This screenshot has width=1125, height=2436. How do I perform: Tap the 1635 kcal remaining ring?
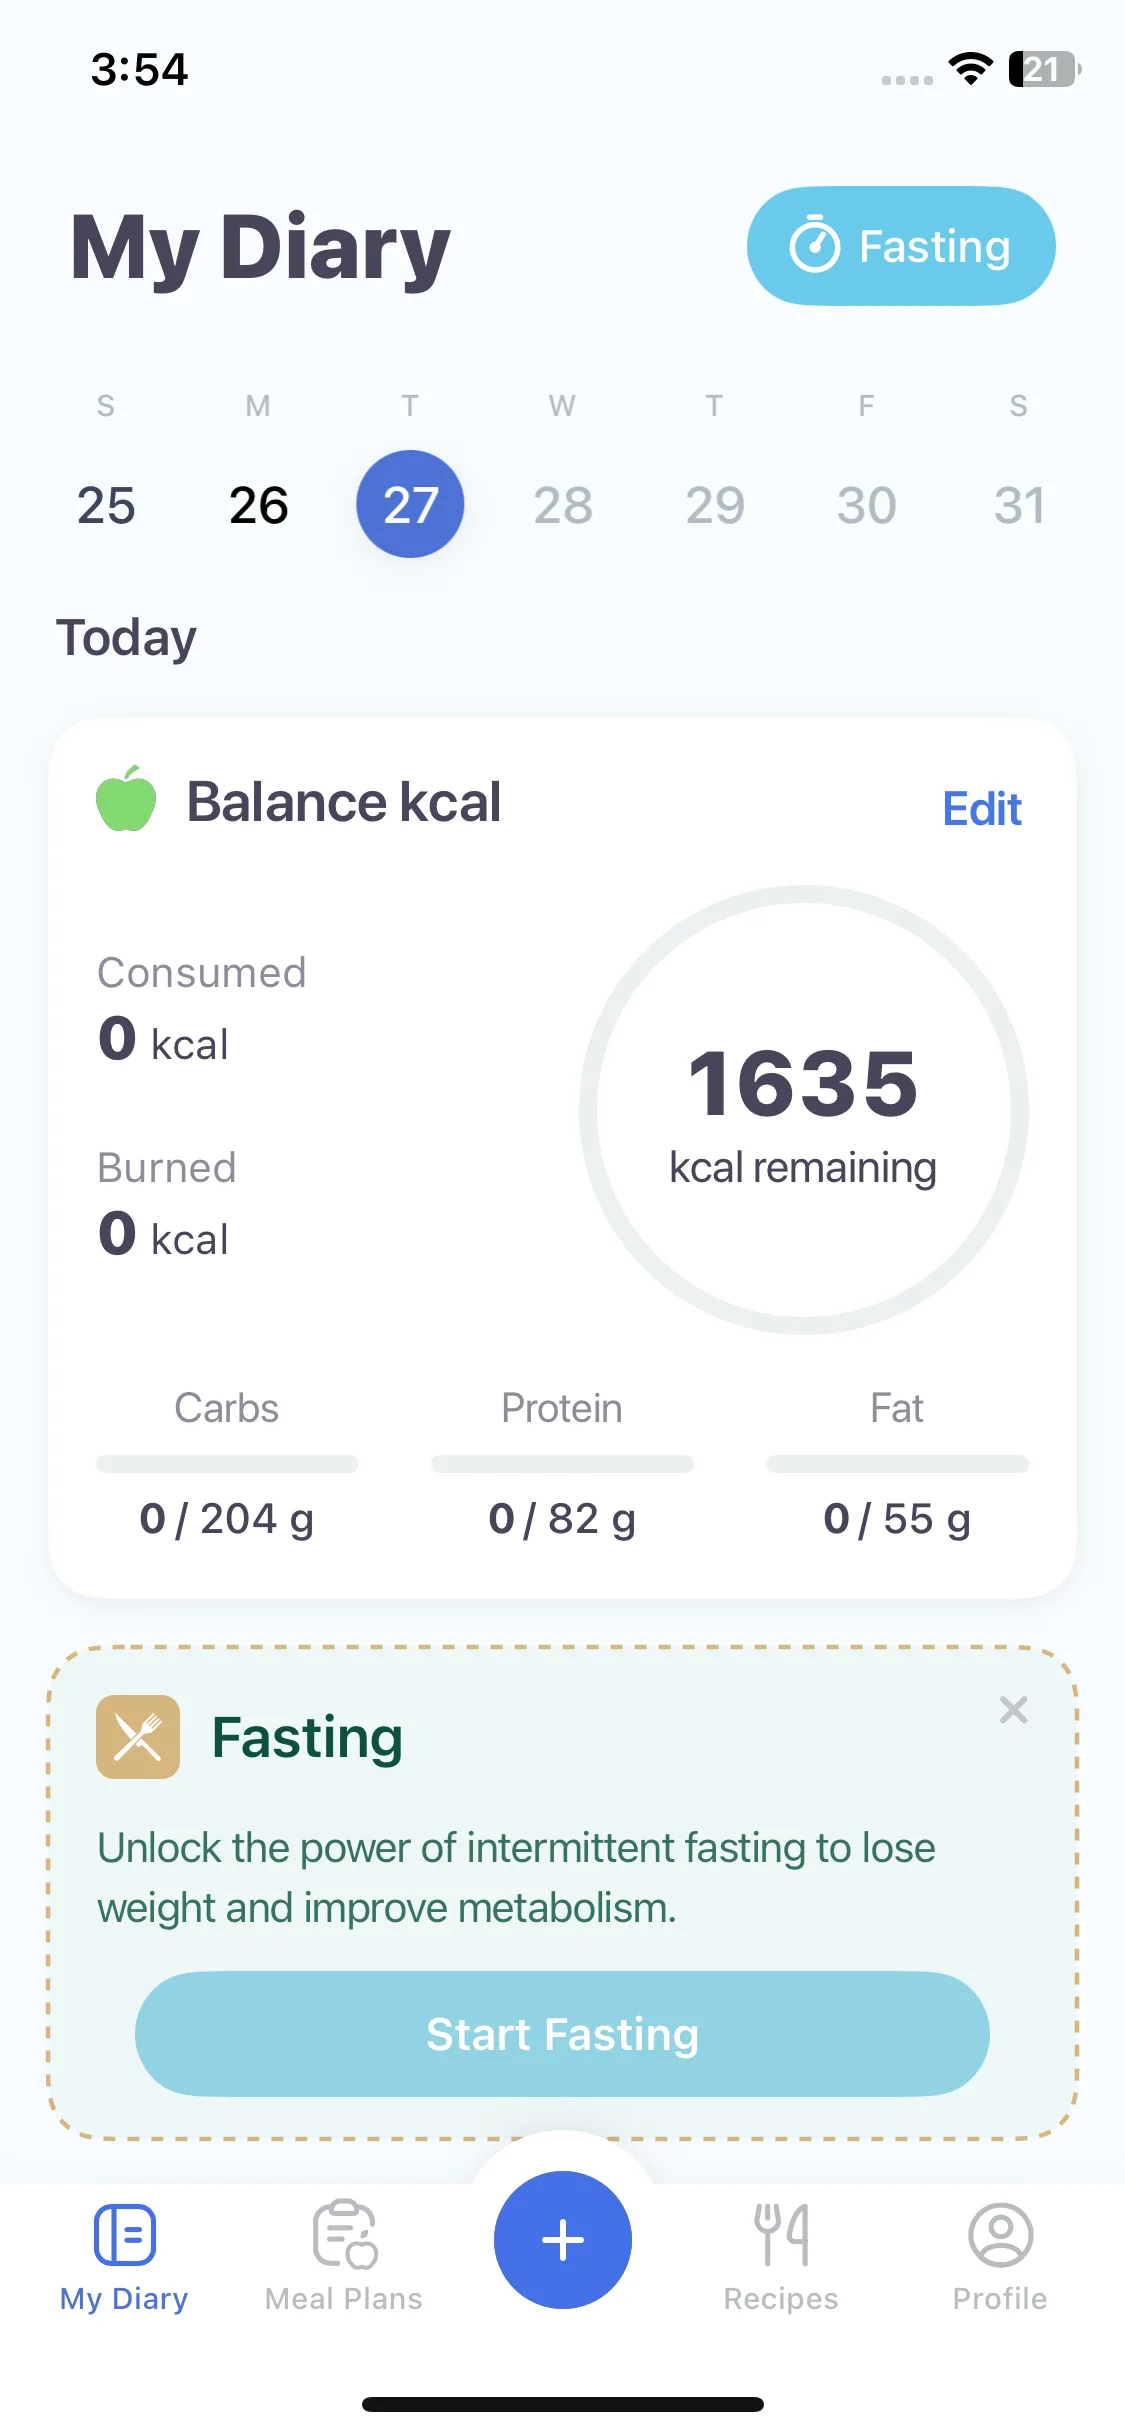tap(804, 1110)
